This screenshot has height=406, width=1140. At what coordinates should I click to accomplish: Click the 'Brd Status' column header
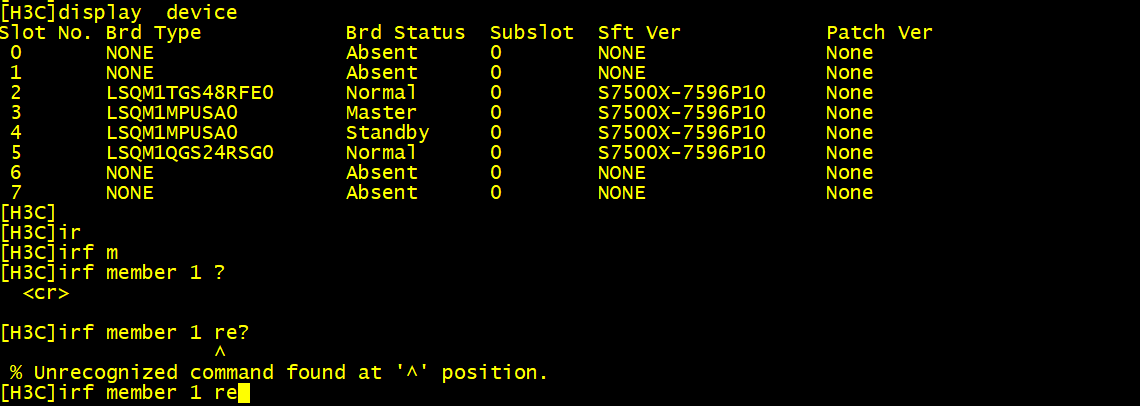(405, 33)
